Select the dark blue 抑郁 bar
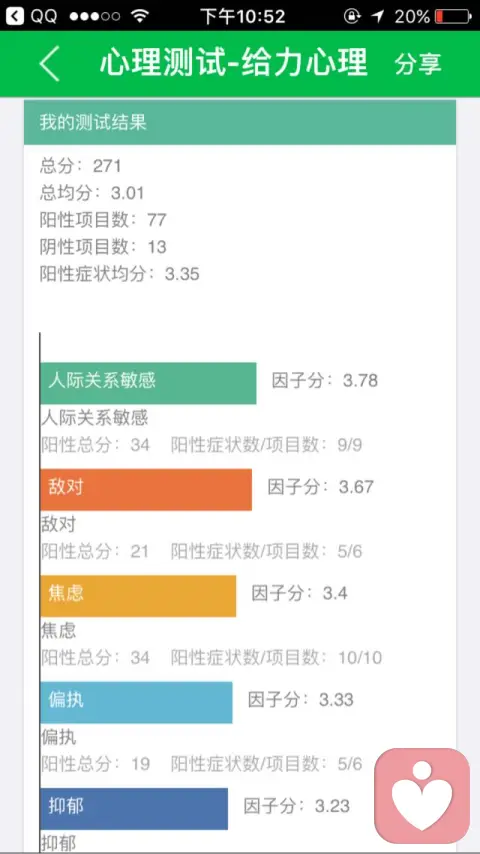480x854 pixels. [x=134, y=809]
